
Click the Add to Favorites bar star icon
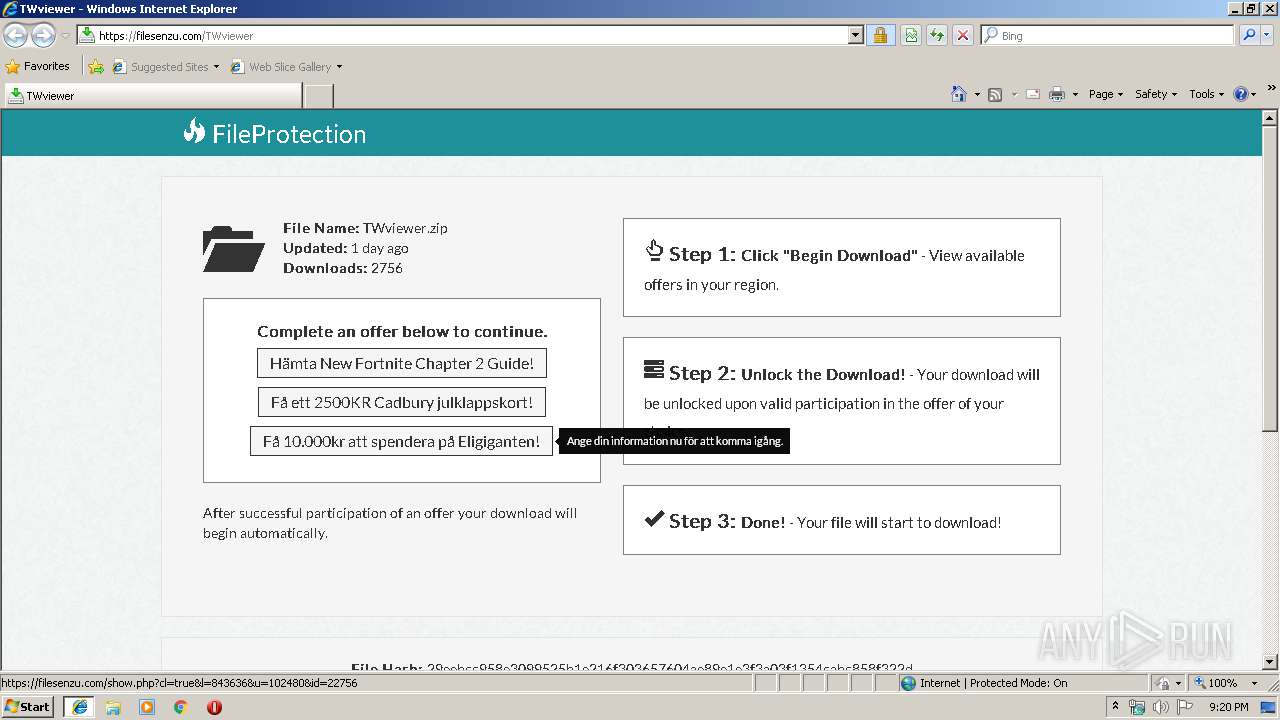(x=96, y=67)
